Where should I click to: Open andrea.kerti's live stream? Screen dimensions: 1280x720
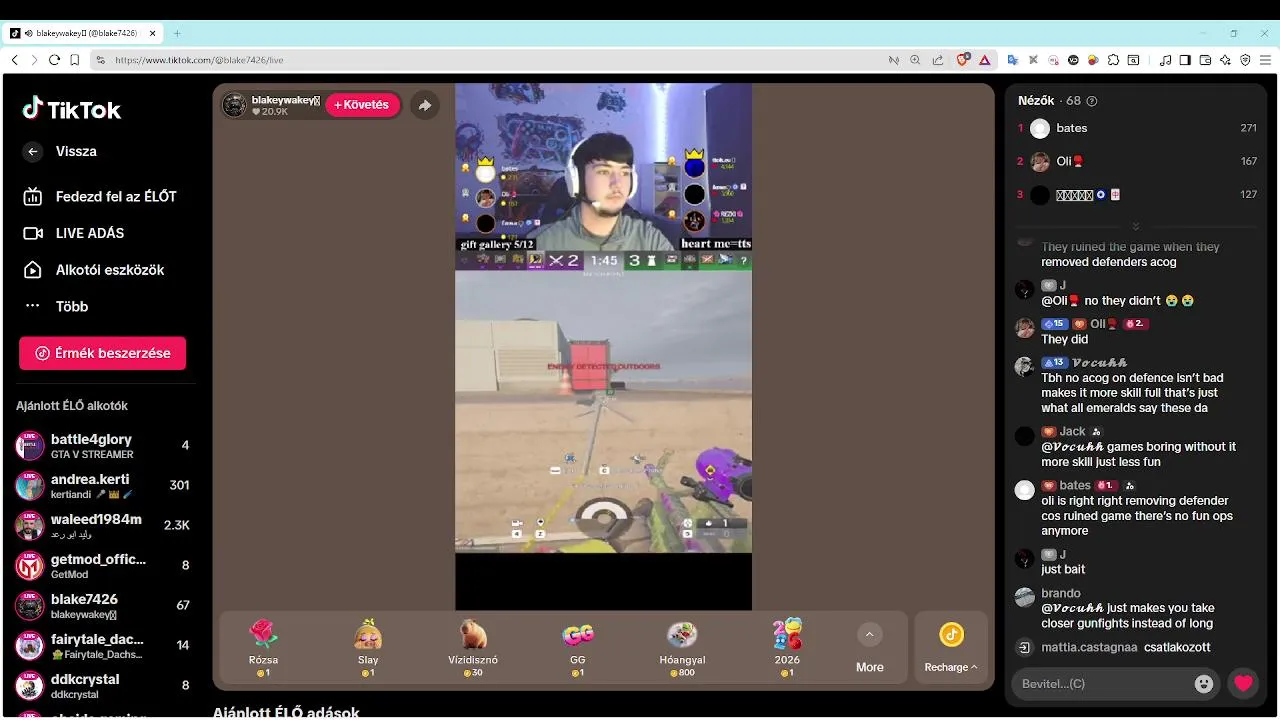(x=103, y=485)
